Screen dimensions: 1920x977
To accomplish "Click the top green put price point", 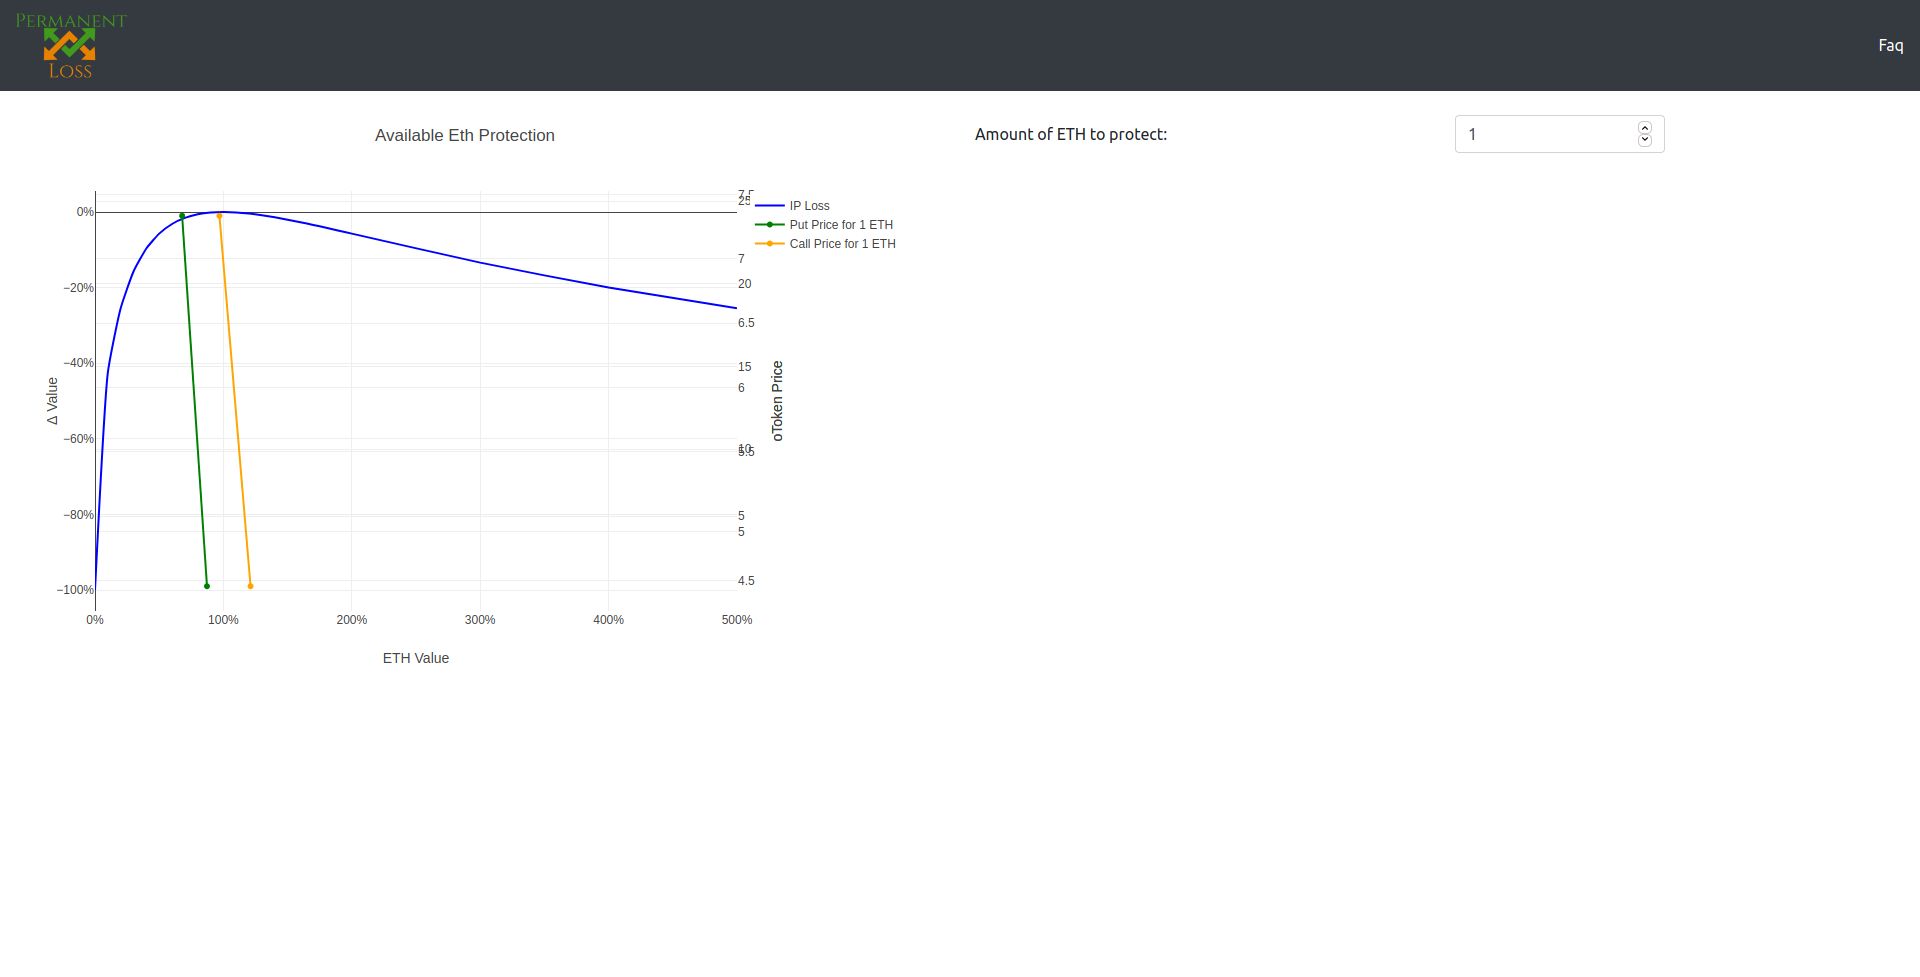I will 182,216.
